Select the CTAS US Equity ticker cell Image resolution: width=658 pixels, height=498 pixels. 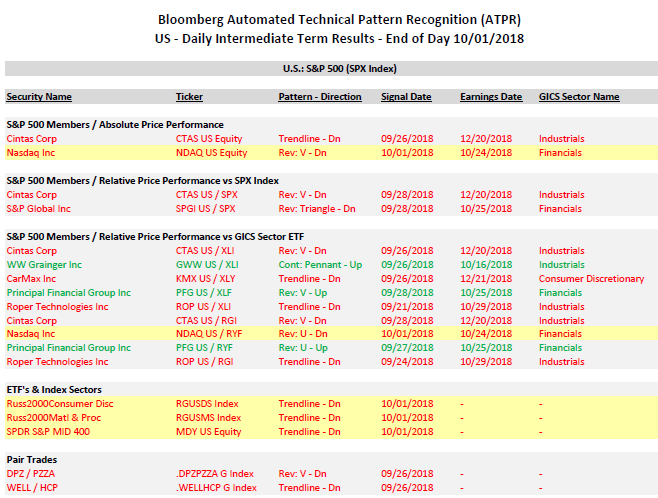pos(209,139)
